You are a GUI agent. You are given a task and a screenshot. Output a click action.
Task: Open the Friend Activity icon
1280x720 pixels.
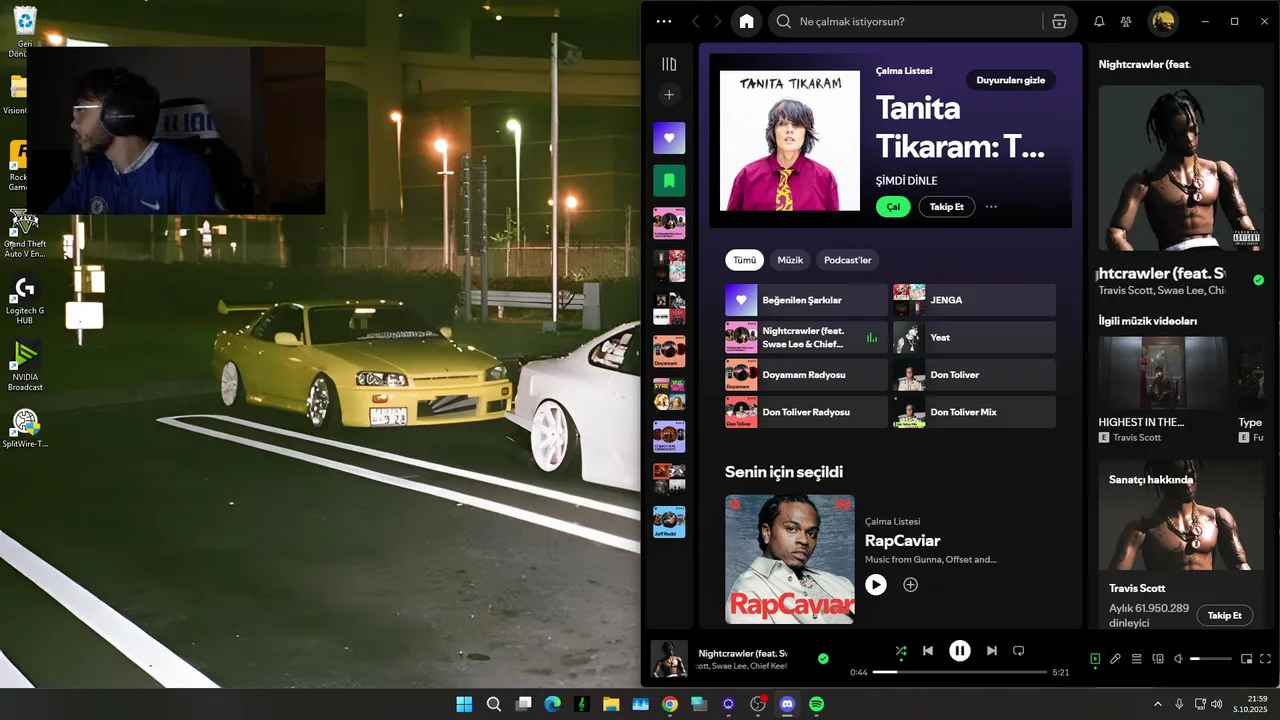(x=1127, y=21)
